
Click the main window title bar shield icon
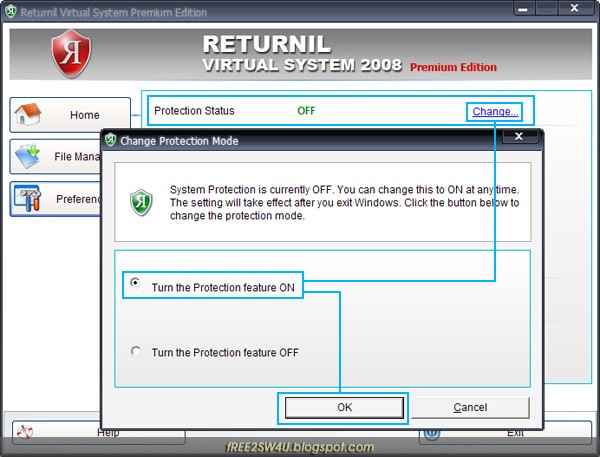11,11
